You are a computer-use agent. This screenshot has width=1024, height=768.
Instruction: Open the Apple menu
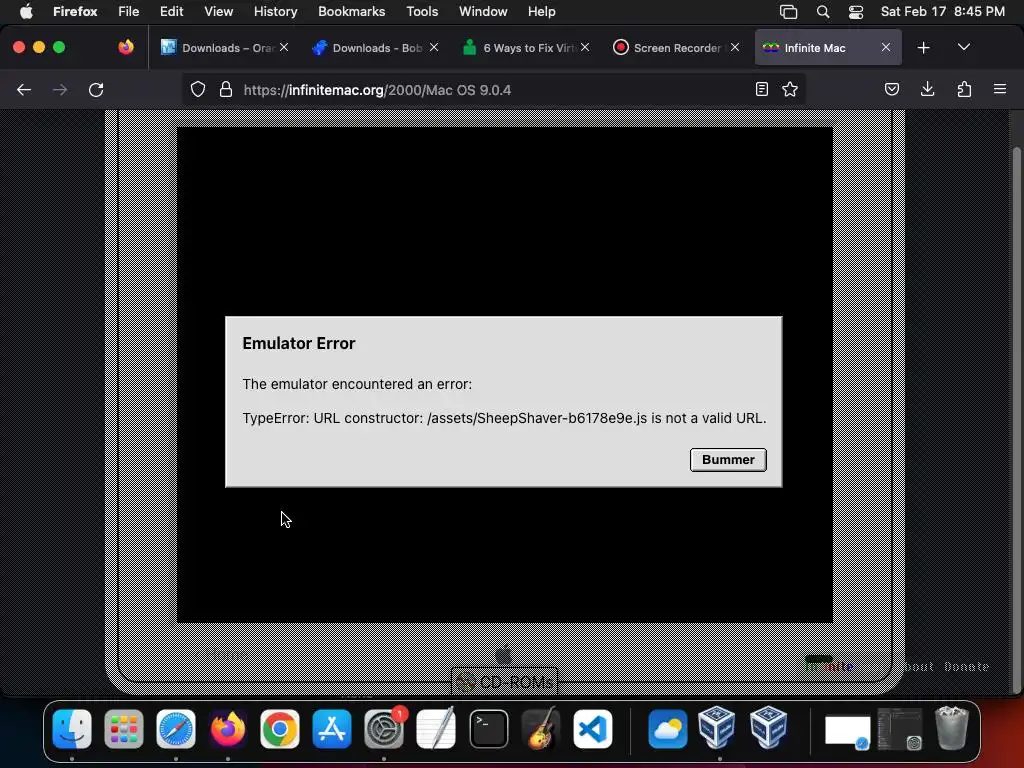(26, 11)
